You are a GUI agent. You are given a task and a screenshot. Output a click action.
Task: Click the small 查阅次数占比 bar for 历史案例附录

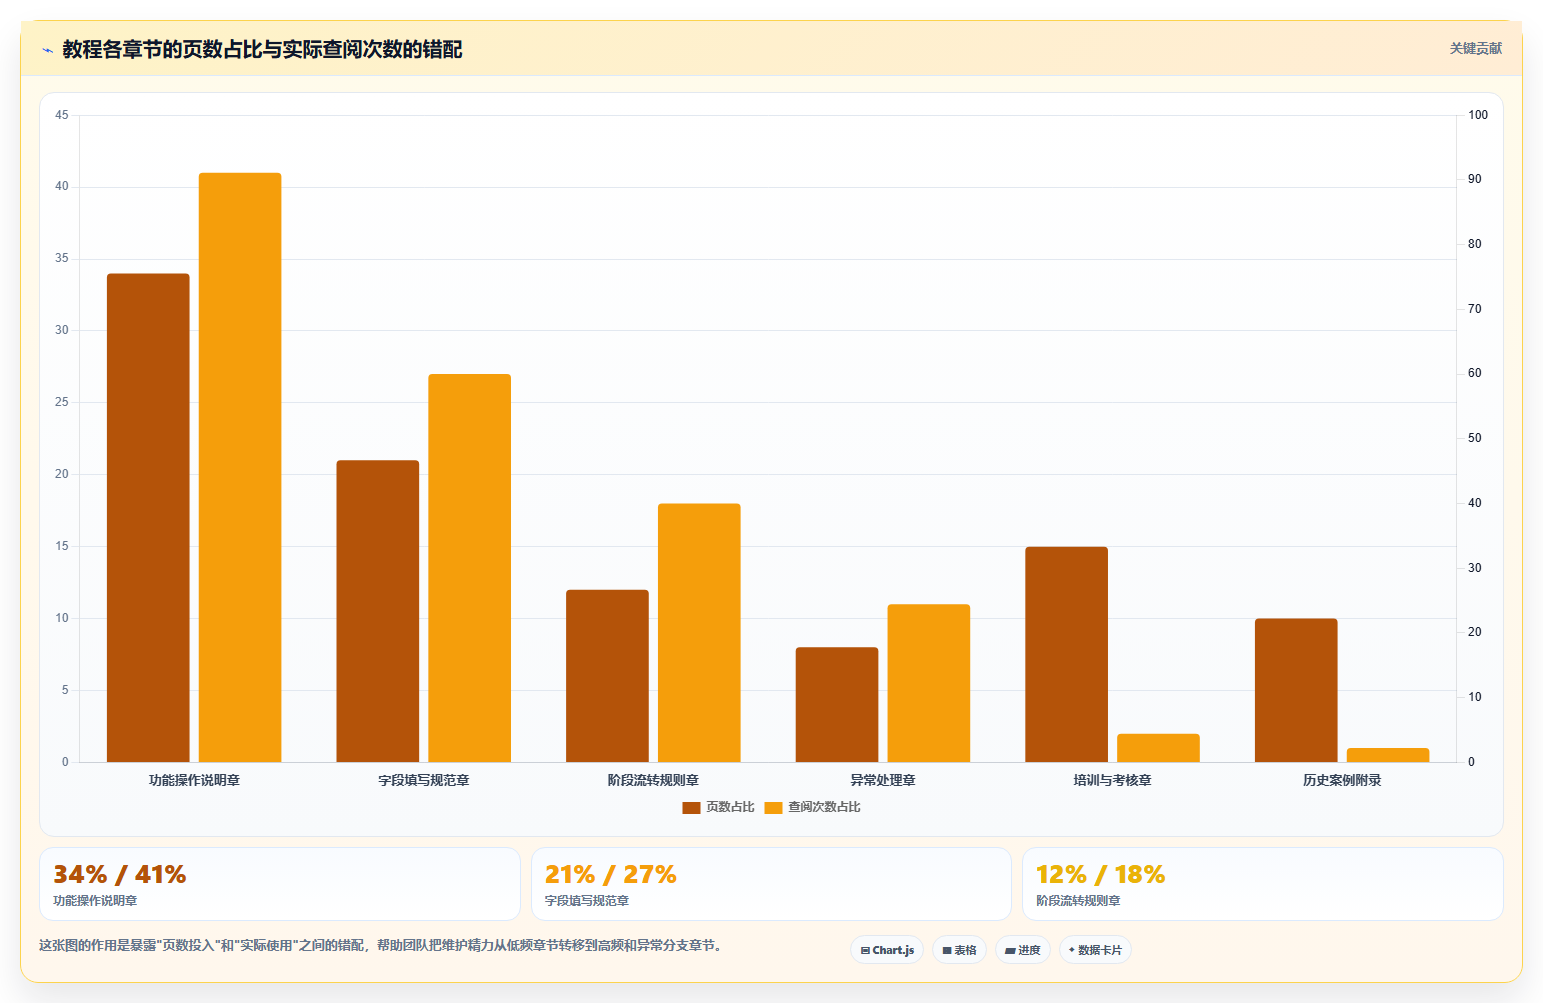tap(1388, 755)
